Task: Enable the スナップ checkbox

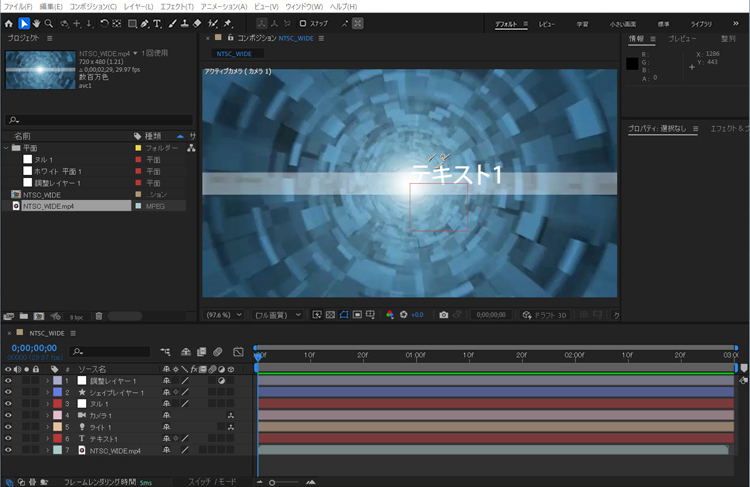Action: point(303,23)
